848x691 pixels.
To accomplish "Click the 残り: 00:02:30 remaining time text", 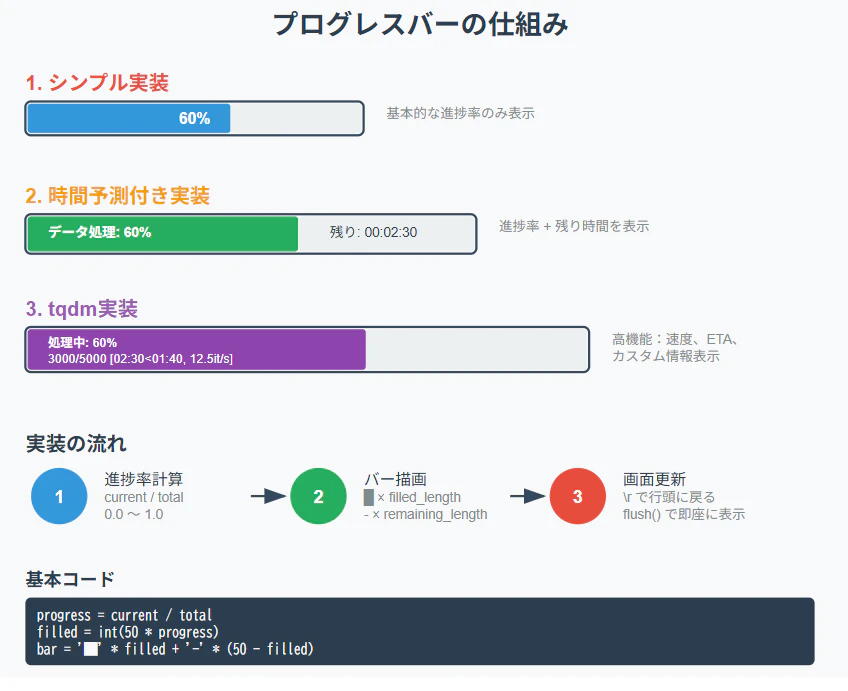I will click(x=373, y=232).
